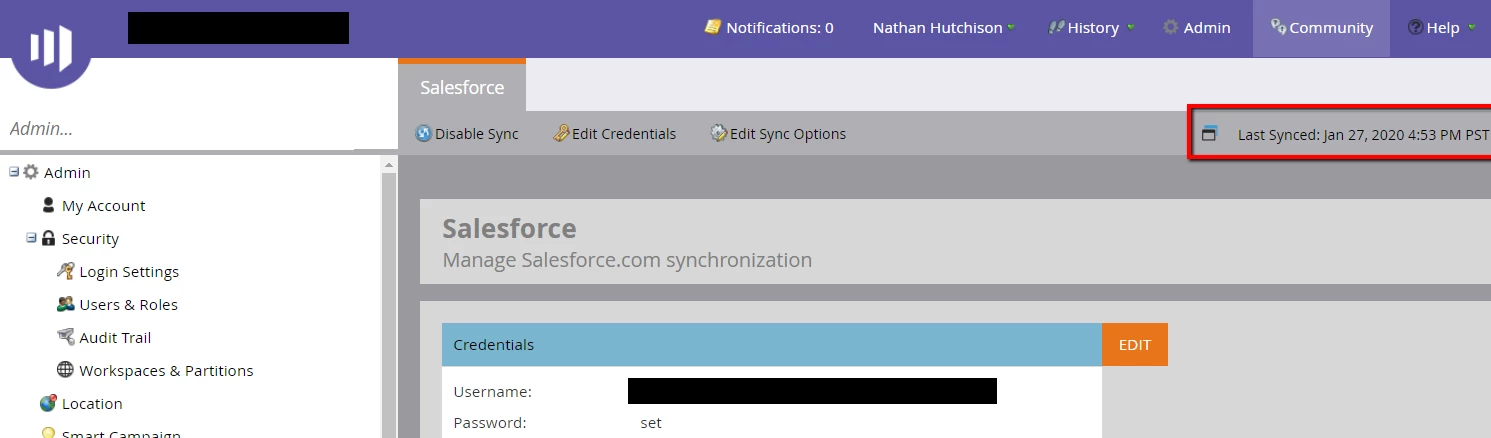Click the Credentials section header
Screen dimensions: 1491x438
pyautogui.click(x=772, y=345)
